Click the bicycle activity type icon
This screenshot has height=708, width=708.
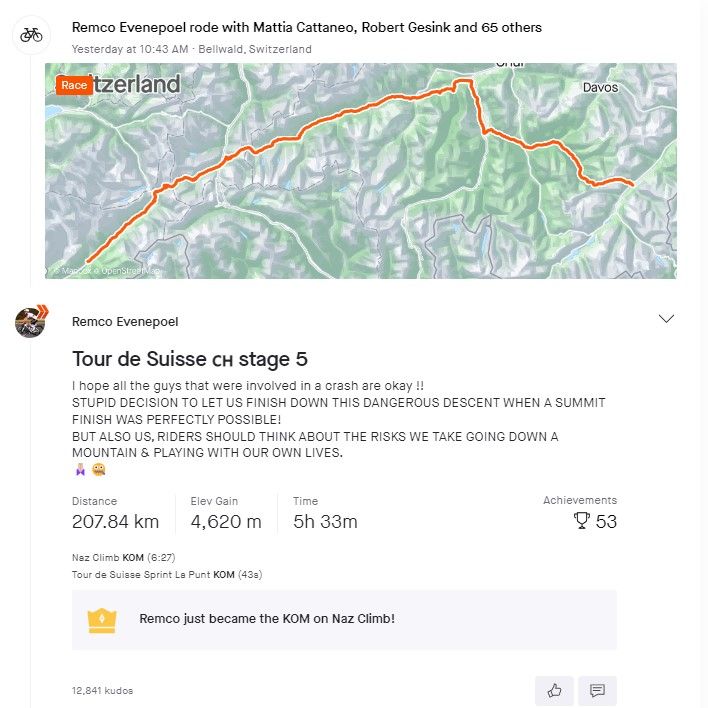(x=32, y=35)
